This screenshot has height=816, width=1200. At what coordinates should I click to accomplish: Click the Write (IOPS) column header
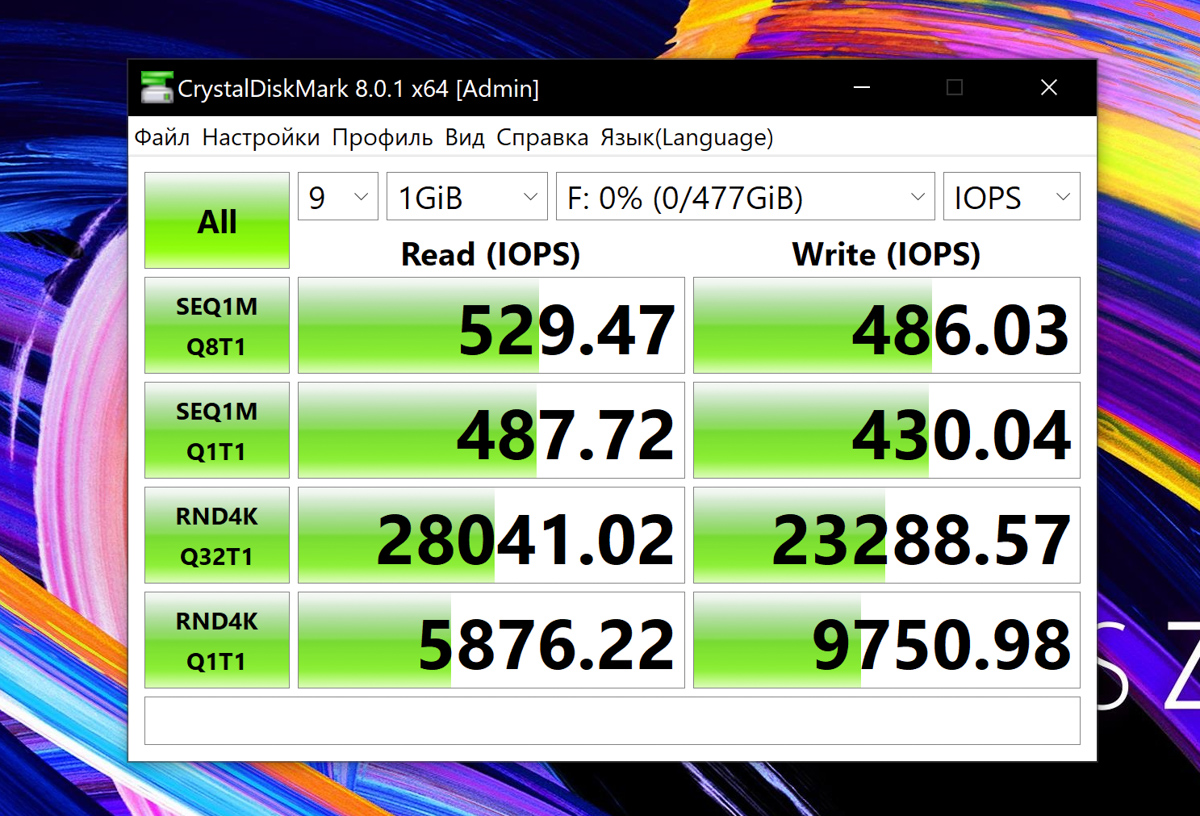886,254
